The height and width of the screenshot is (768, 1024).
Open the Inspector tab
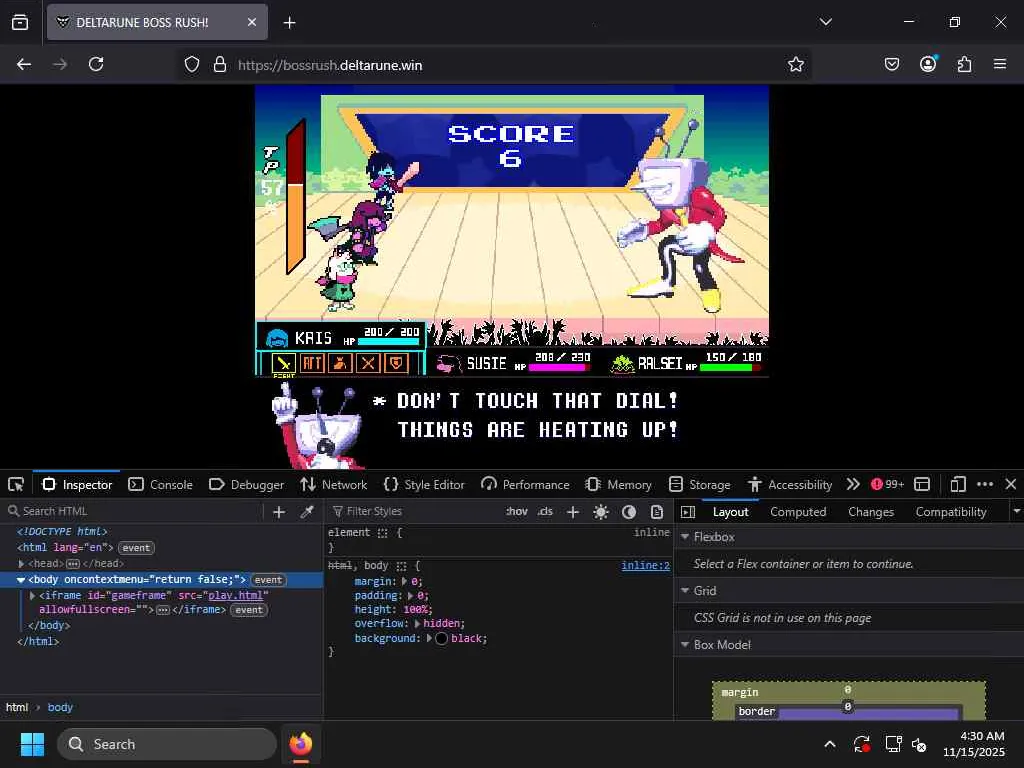(77, 485)
